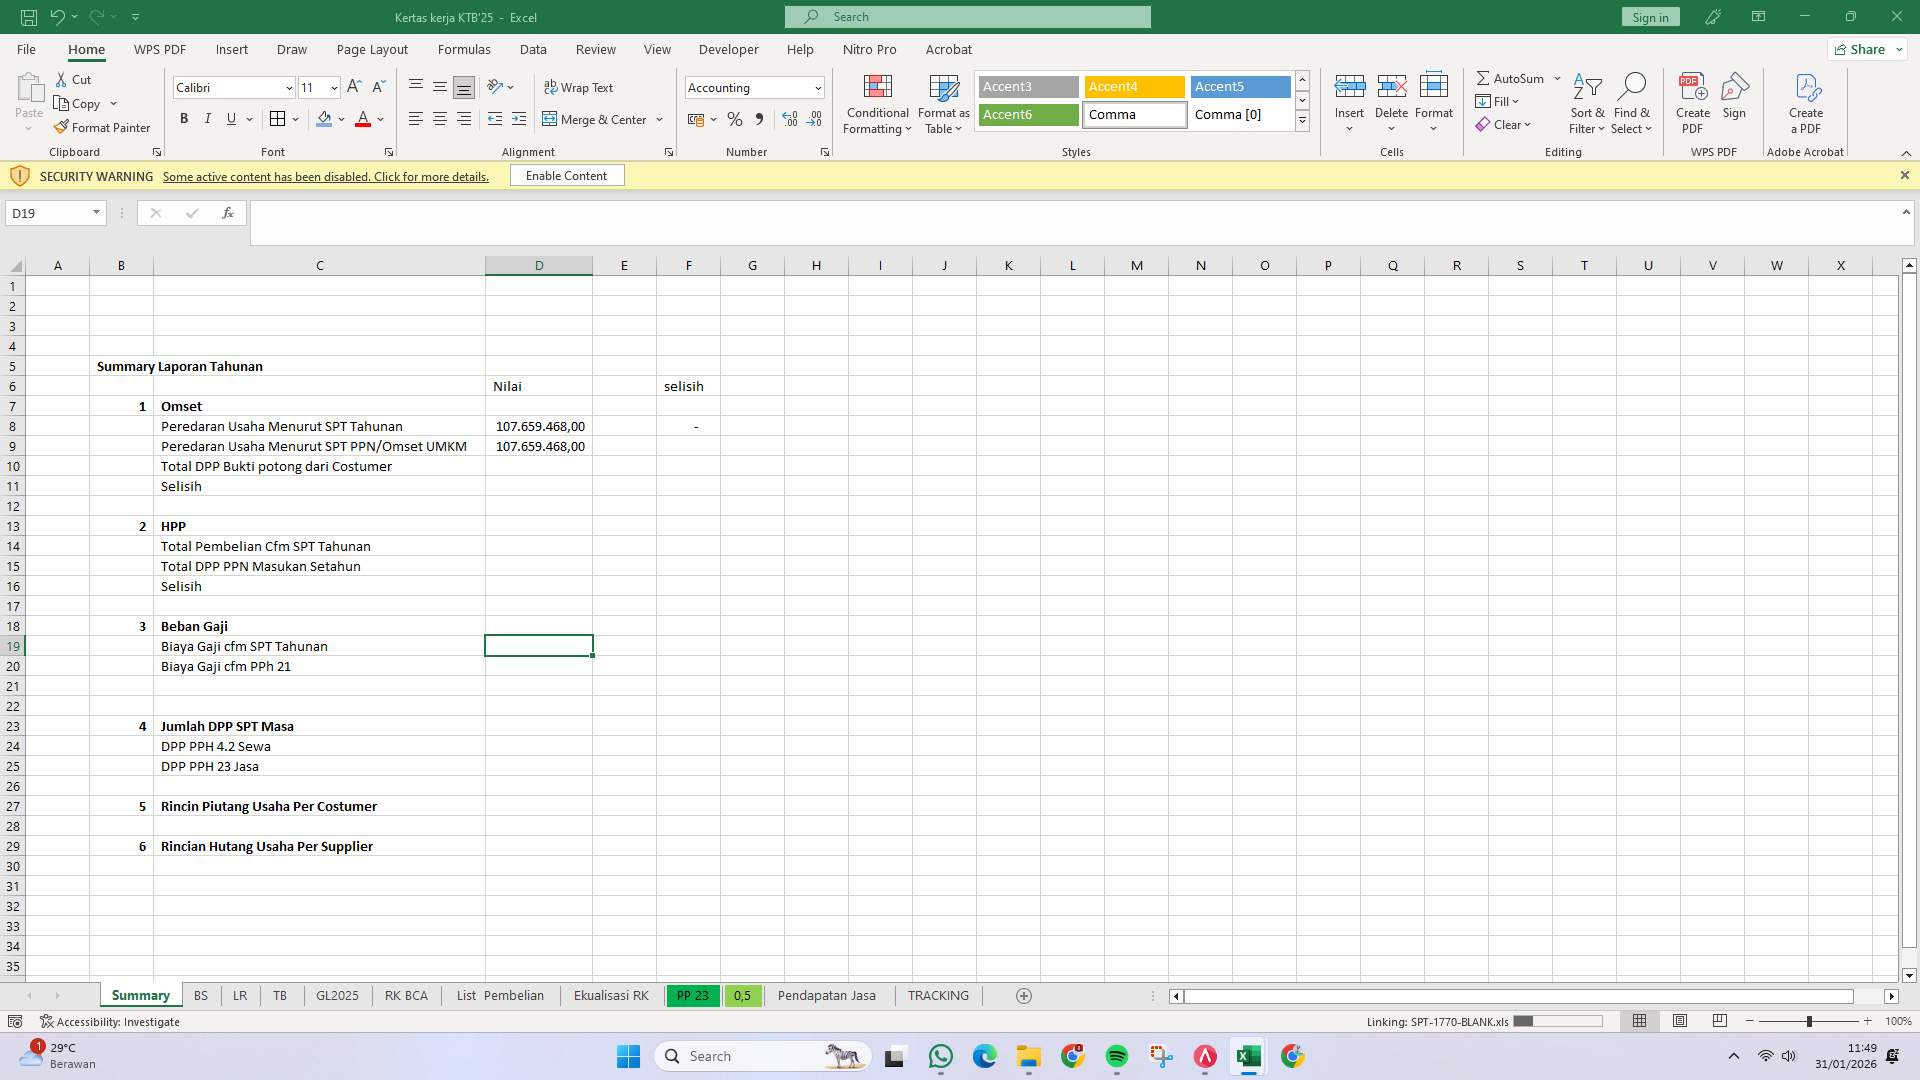Select the Comma cell style
Image resolution: width=1920 pixels, height=1080 pixels.
pos(1134,114)
